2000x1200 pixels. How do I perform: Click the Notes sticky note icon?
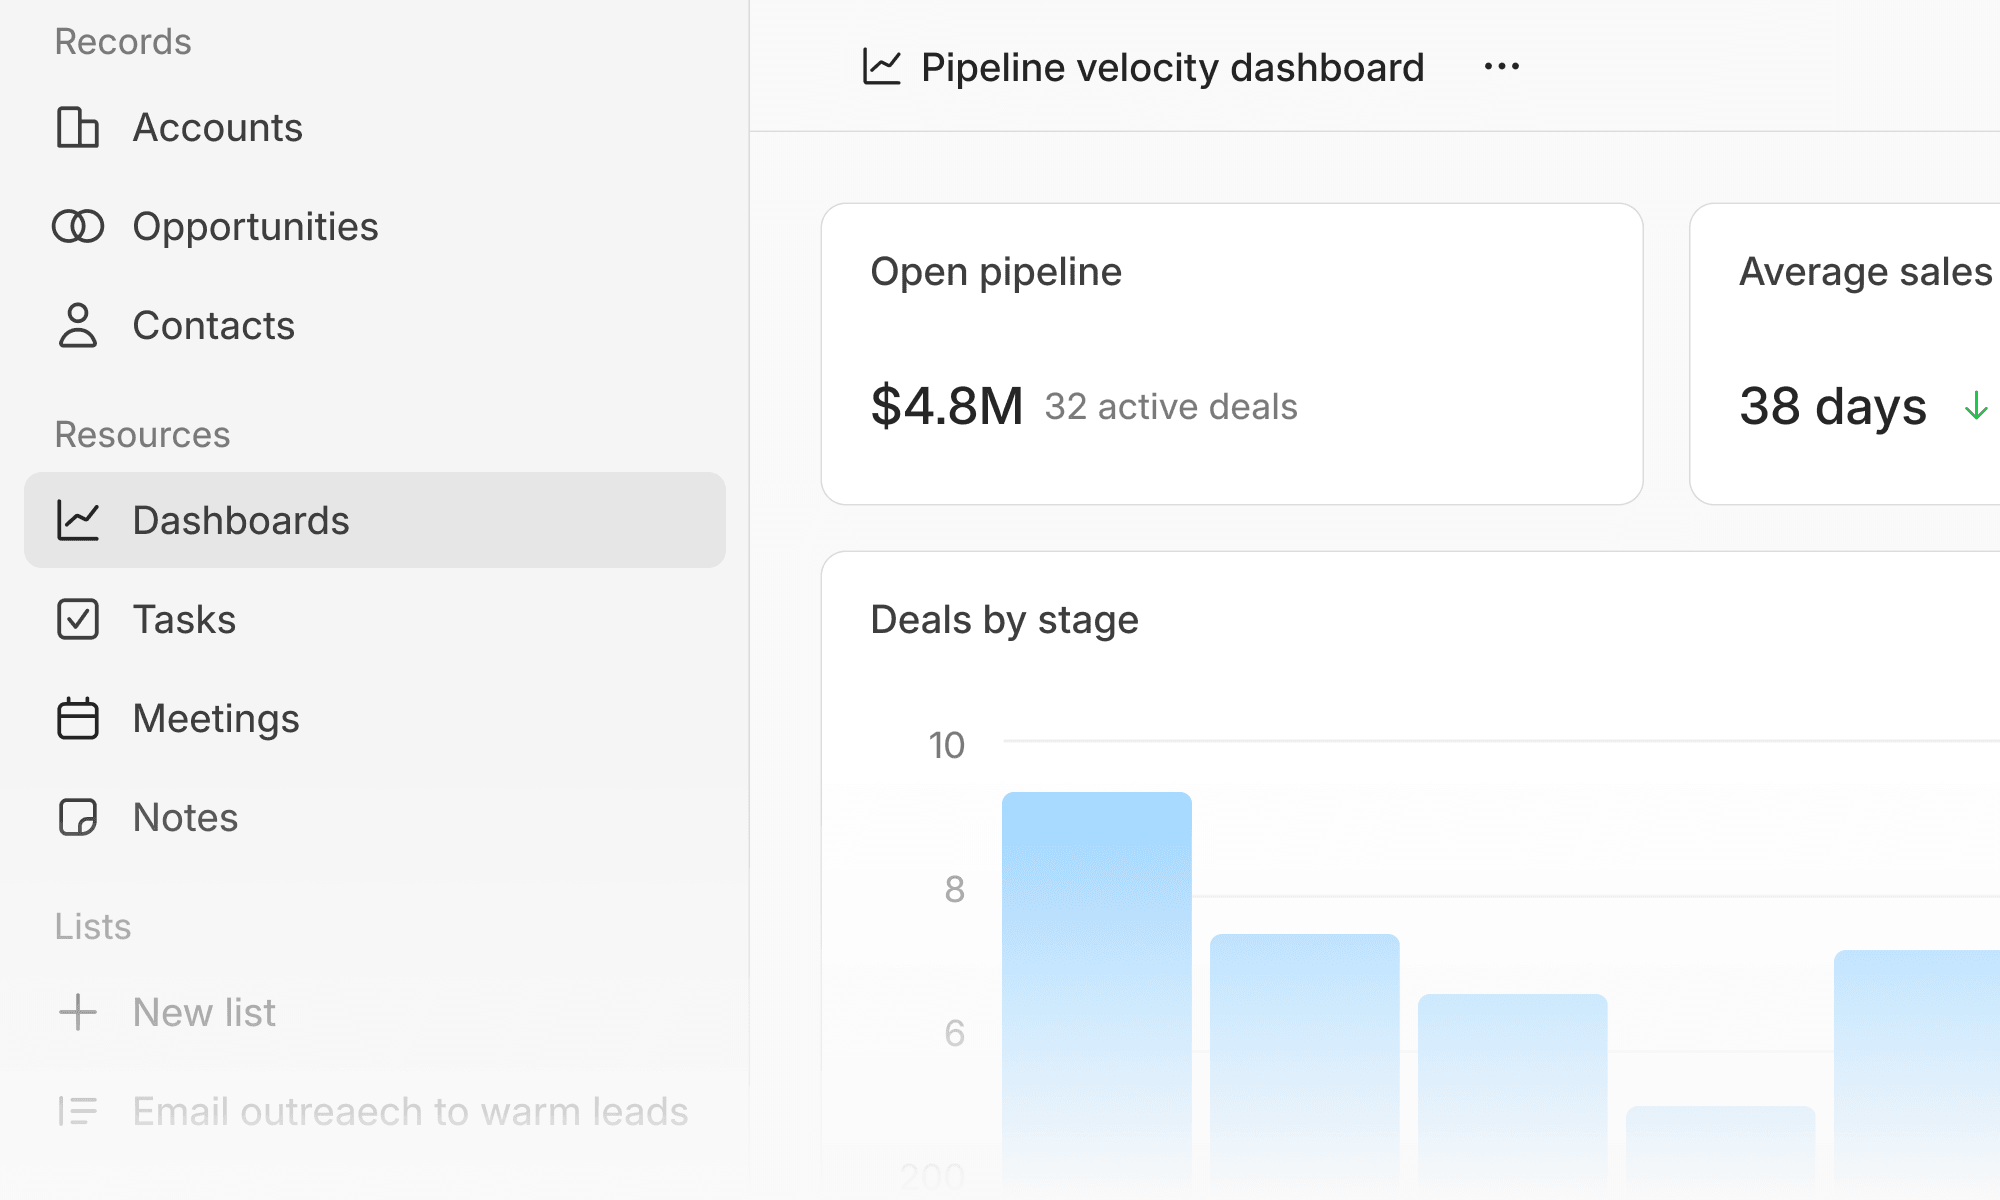tap(78, 817)
